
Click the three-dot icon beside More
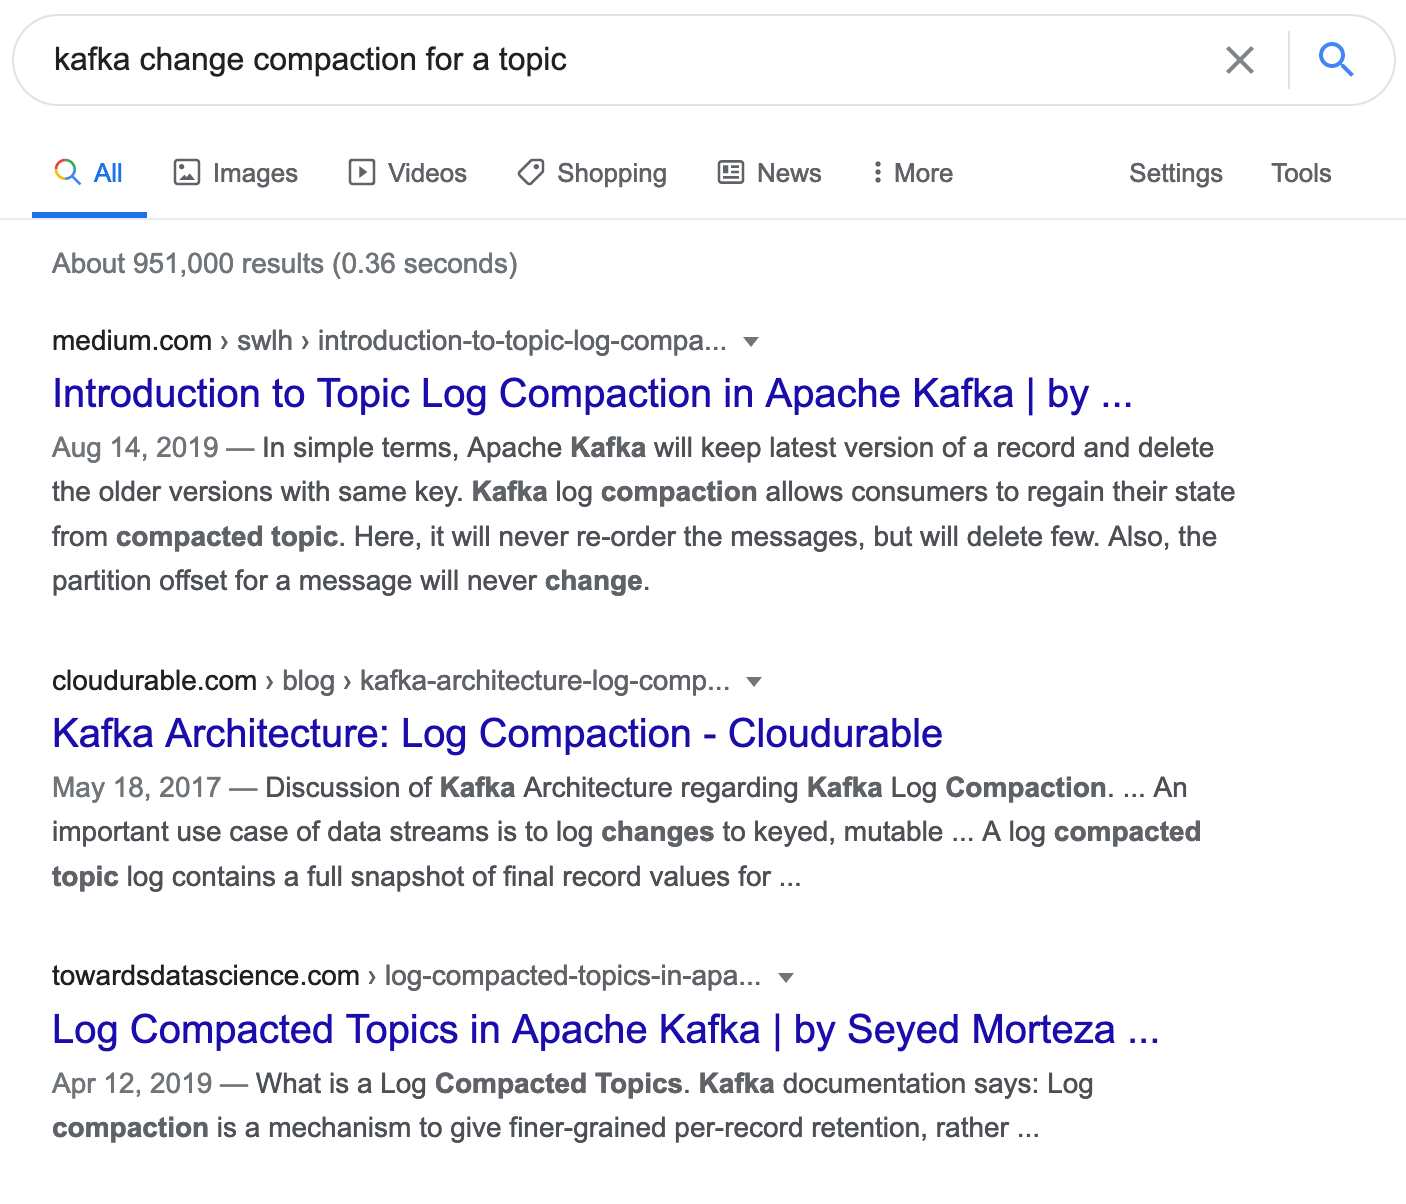[x=877, y=172]
